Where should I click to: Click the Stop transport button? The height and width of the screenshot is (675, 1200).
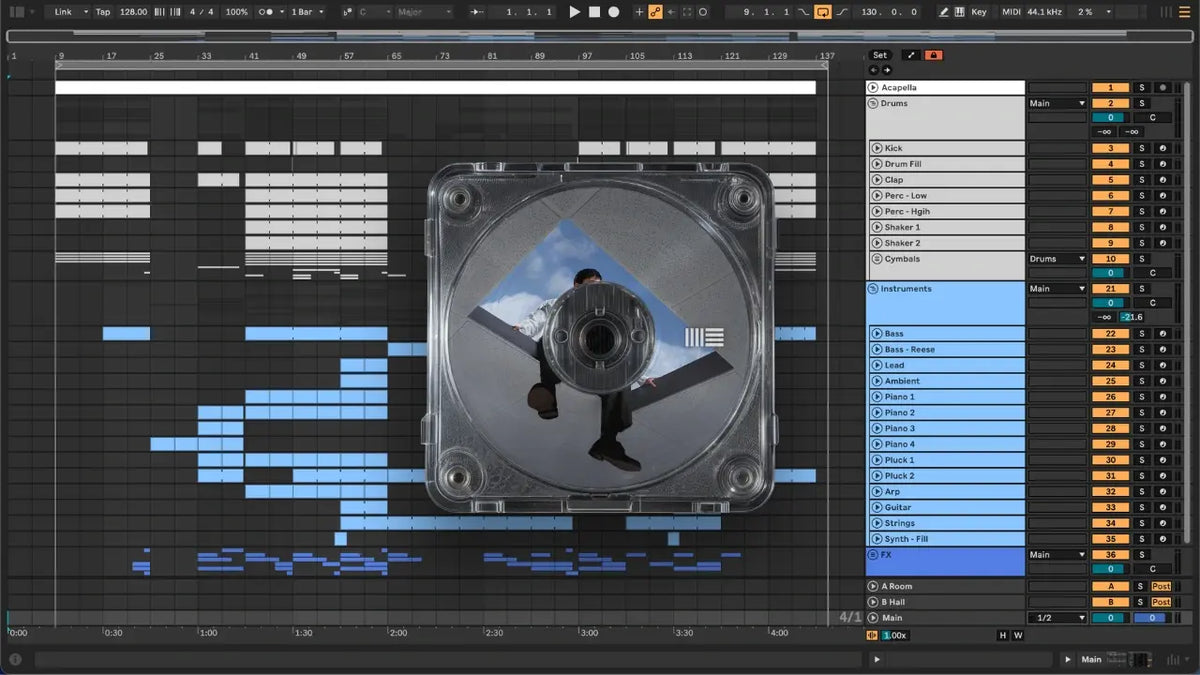(594, 12)
